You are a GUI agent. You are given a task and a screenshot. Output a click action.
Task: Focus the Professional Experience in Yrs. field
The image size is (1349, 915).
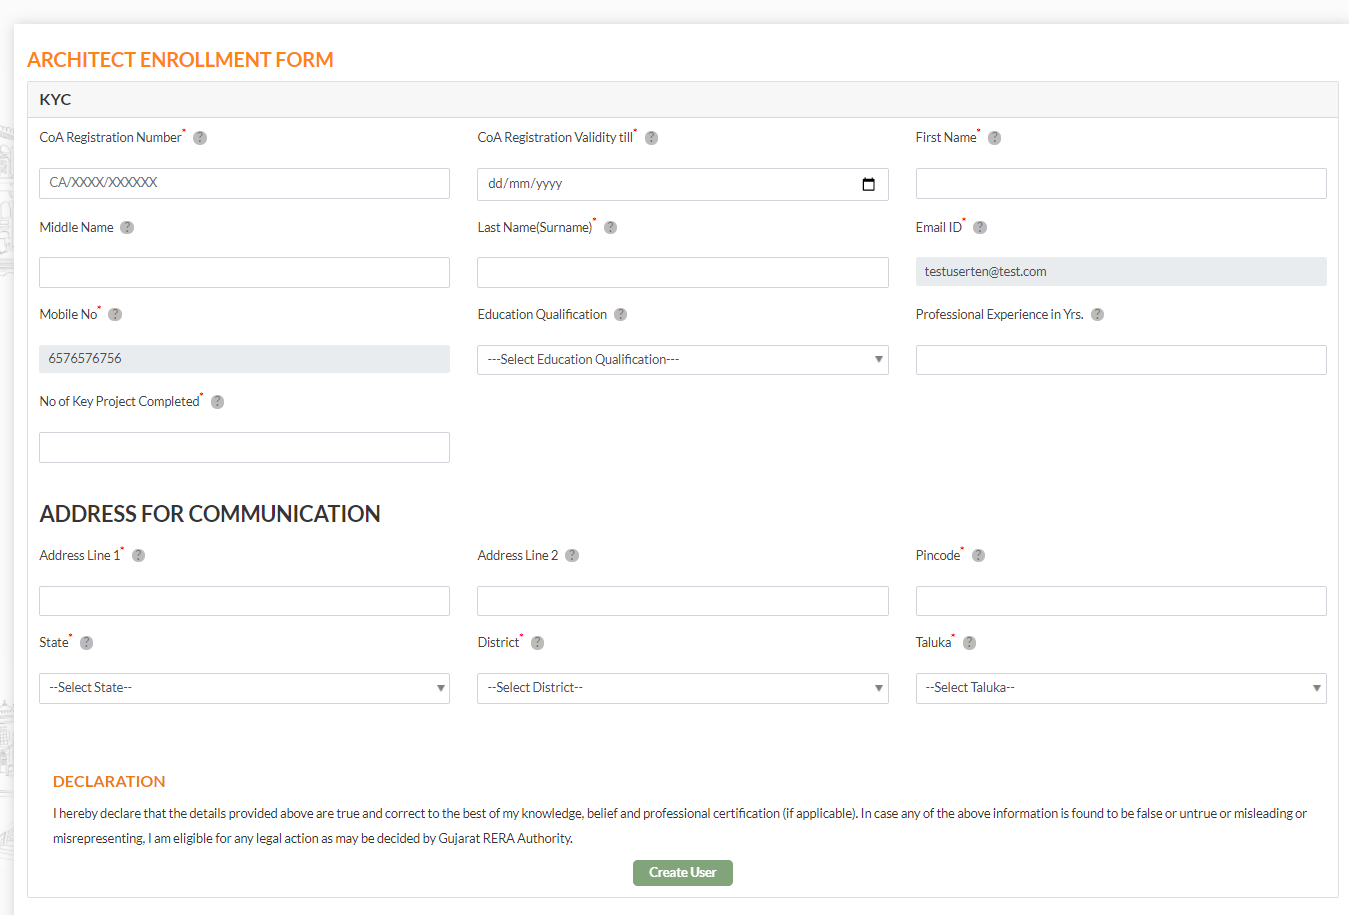pos(1121,360)
